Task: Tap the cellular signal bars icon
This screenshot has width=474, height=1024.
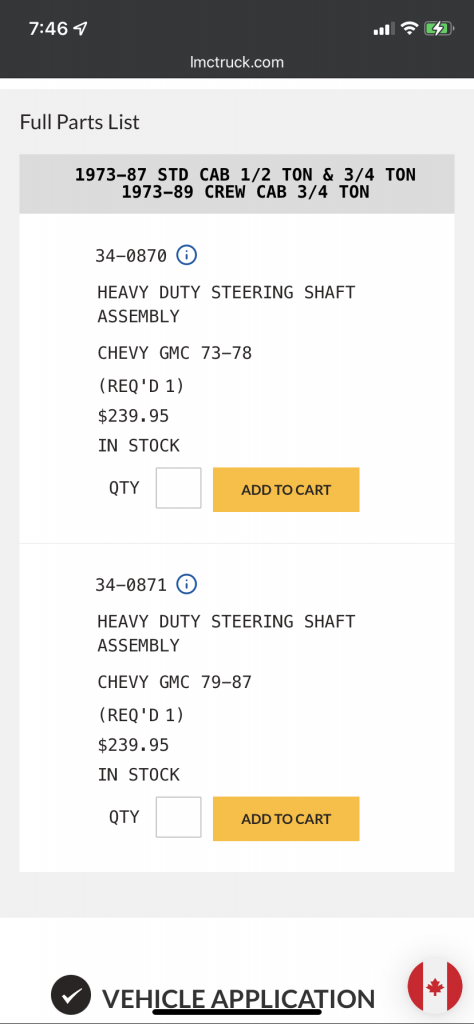Action: (x=383, y=29)
